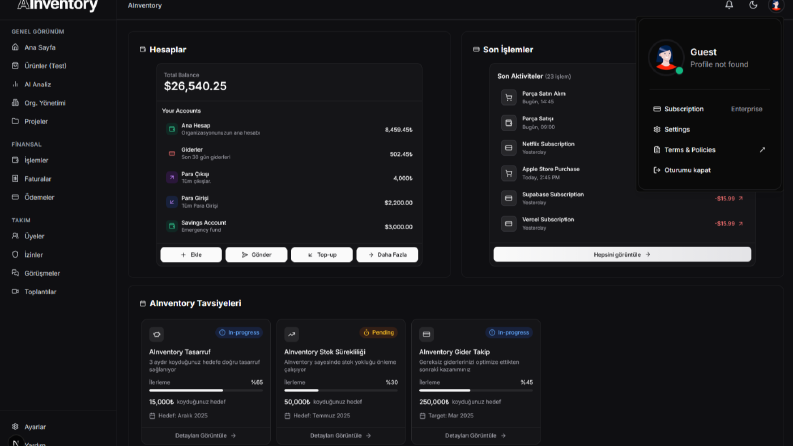Click Supabase Subscription -$15.99 amount

pos(725,199)
